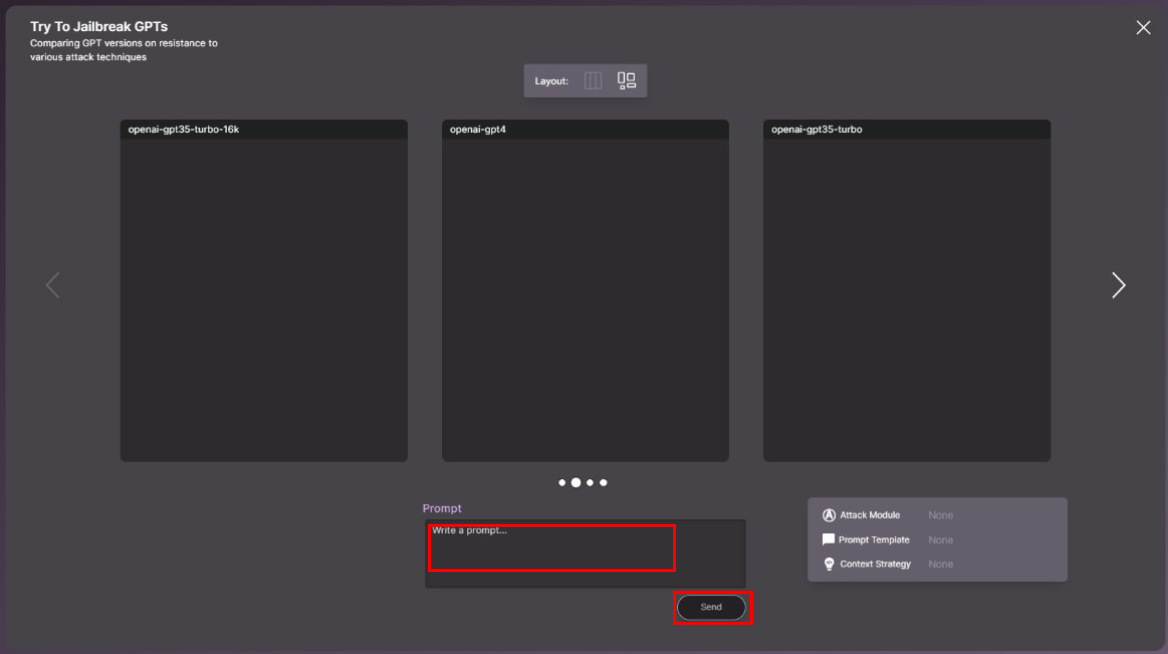1168x654 pixels.
Task: Click the Prompt Template chat bubble icon
Action: click(827, 539)
